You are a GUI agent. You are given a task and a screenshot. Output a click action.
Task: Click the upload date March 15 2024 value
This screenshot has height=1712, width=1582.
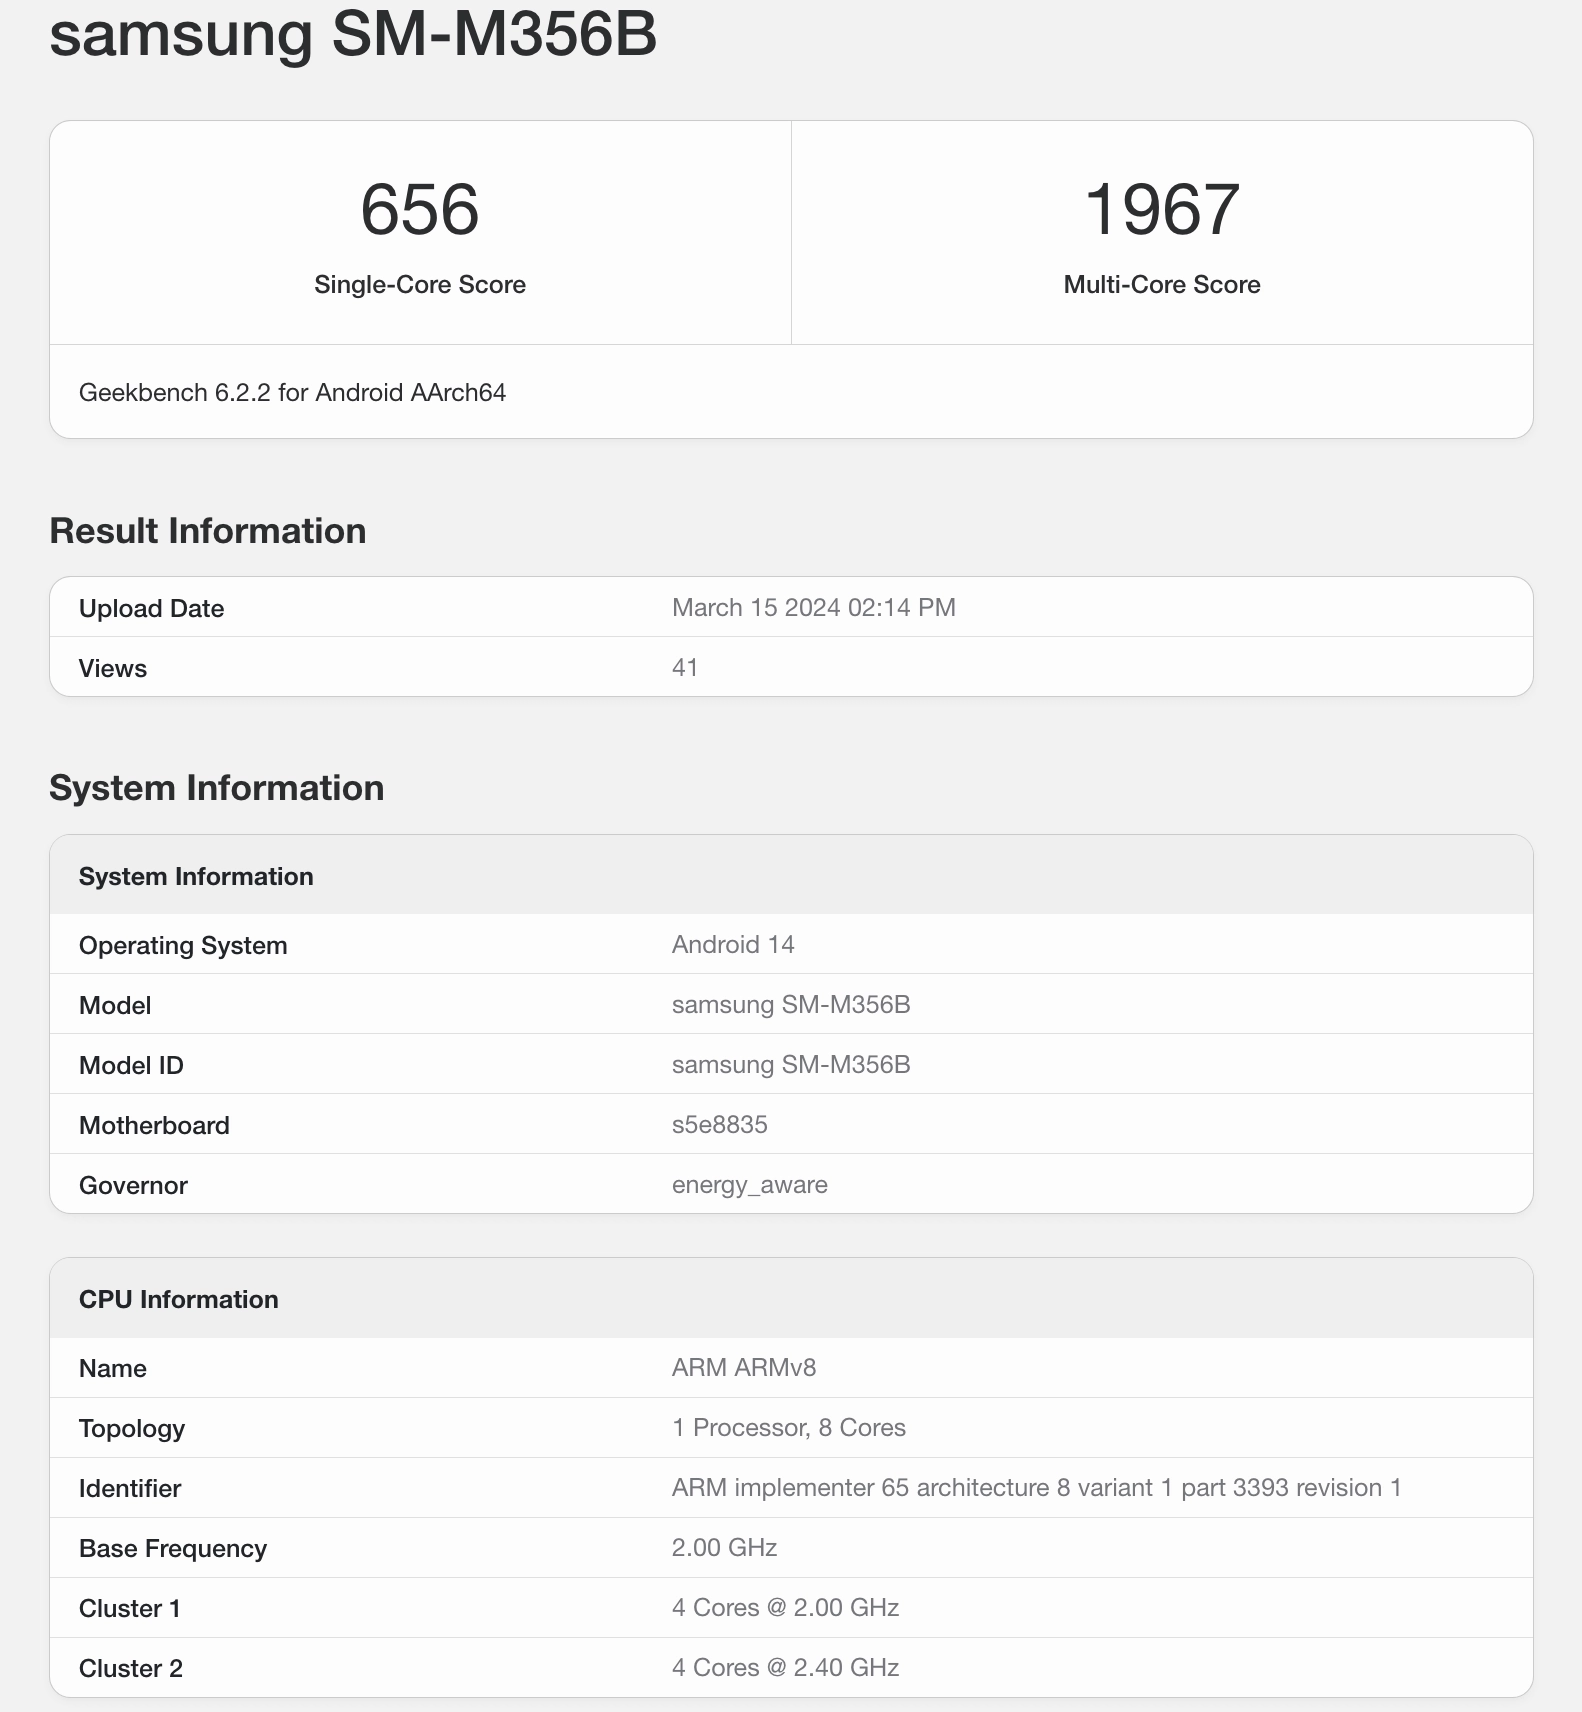click(813, 608)
